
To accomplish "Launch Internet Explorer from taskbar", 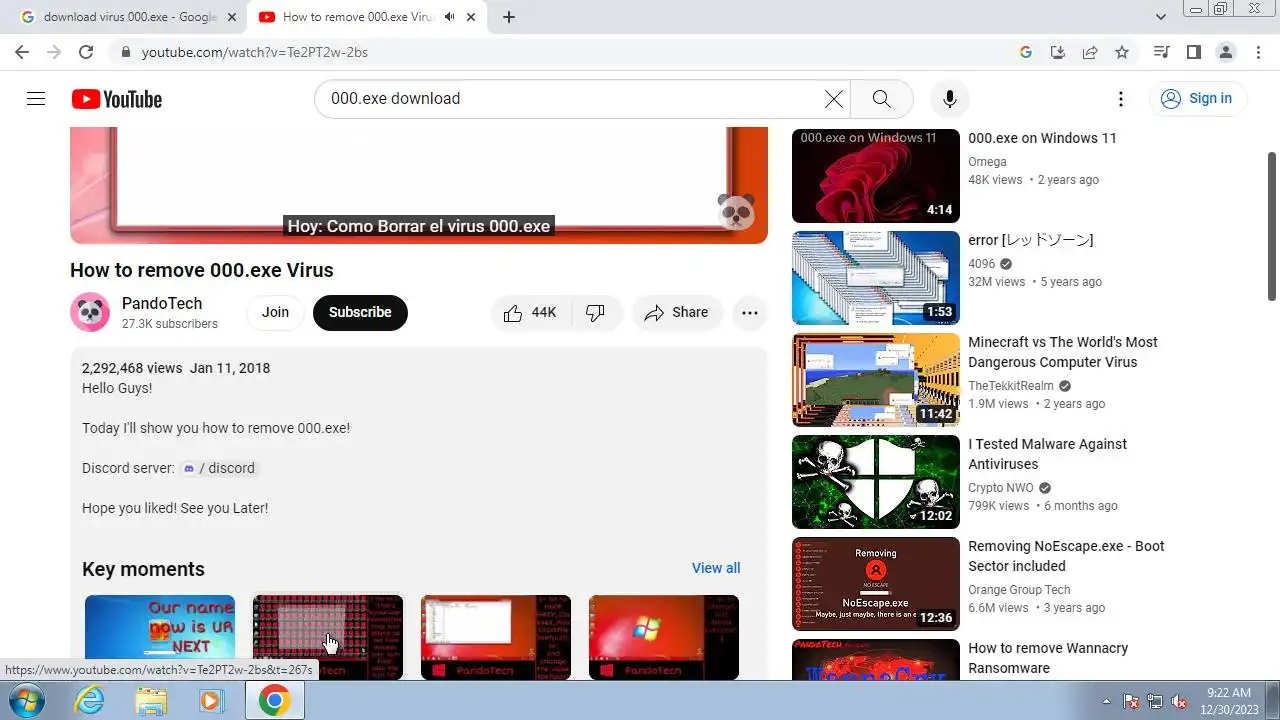I will point(91,700).
